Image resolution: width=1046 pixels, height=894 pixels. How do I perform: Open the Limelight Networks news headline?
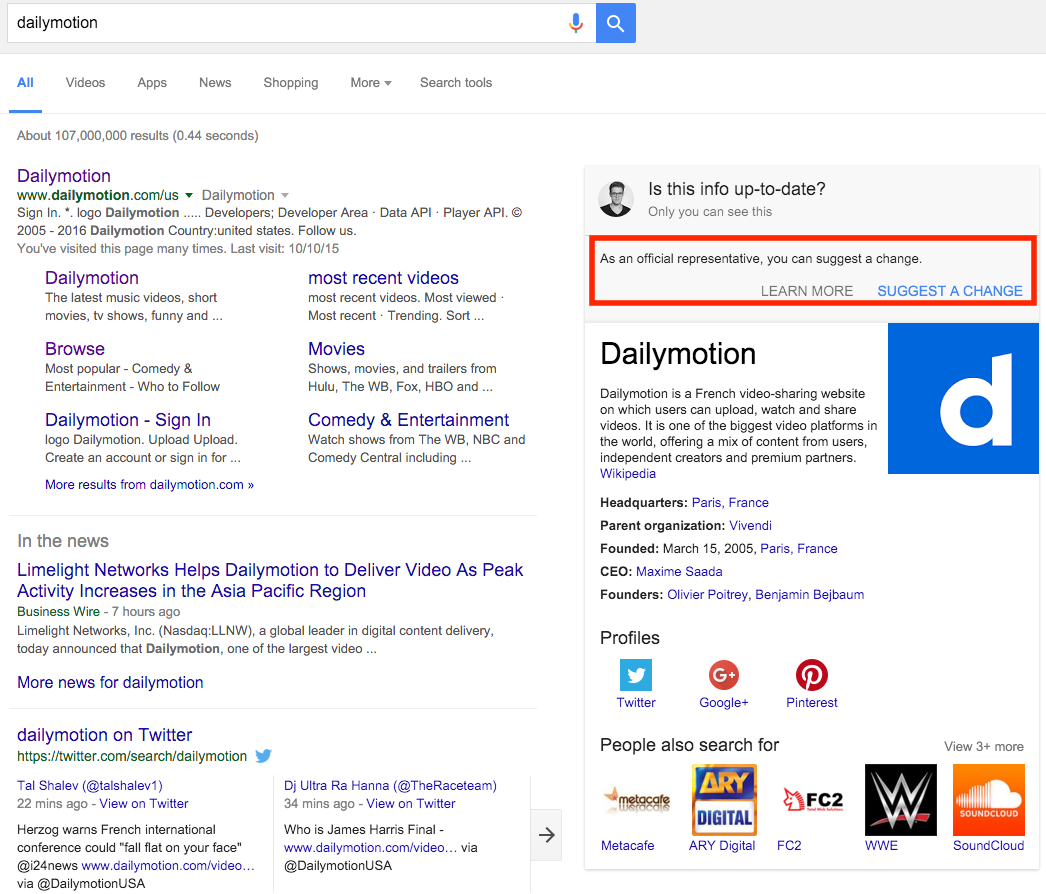(270, 580)
